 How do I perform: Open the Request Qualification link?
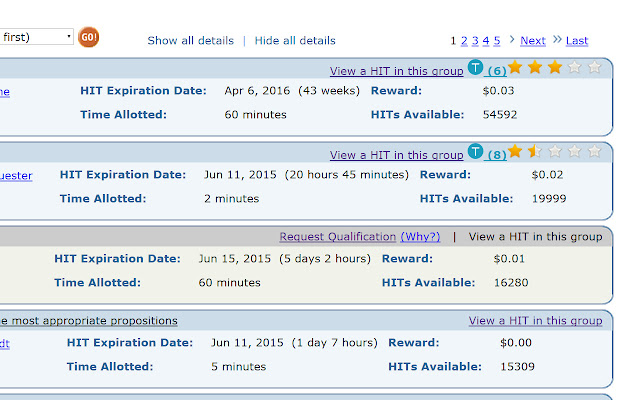338,237
